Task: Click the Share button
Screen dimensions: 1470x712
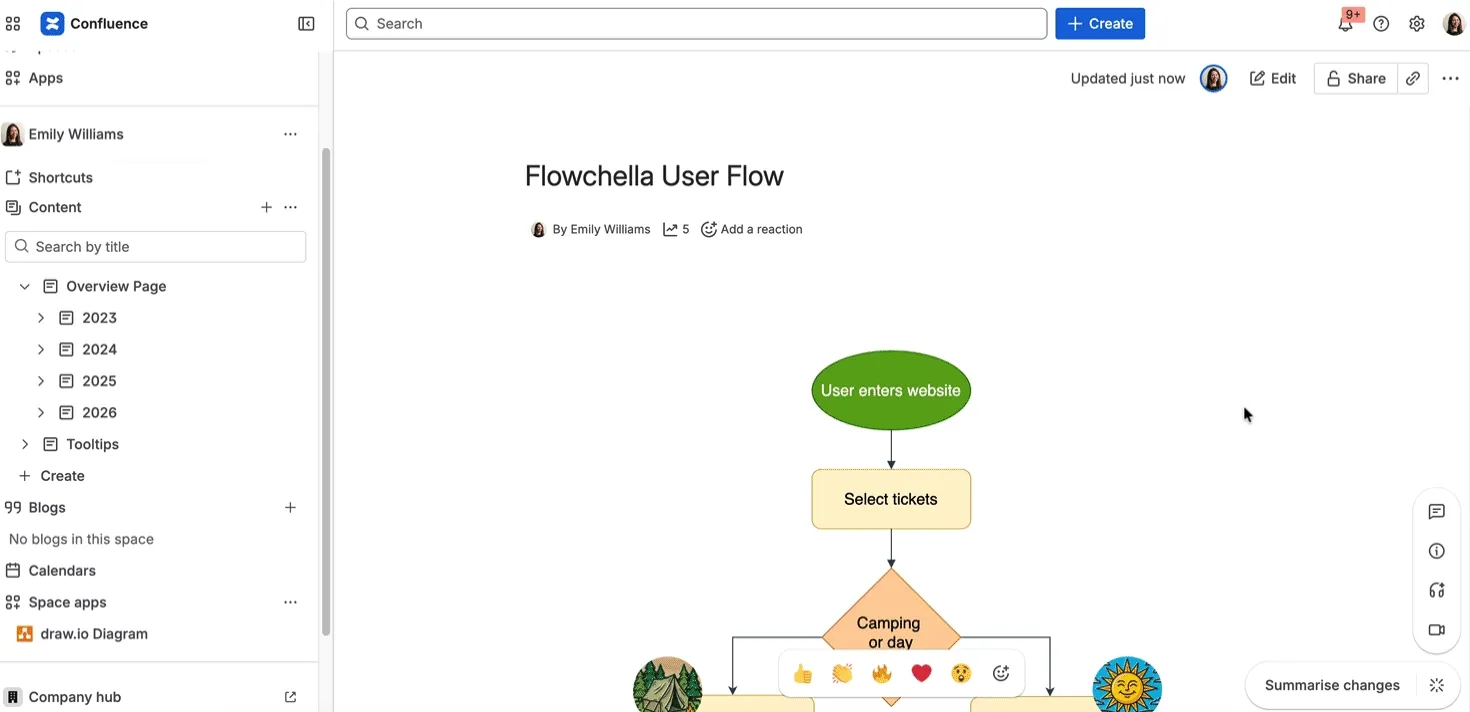Action: point(1356,79)
